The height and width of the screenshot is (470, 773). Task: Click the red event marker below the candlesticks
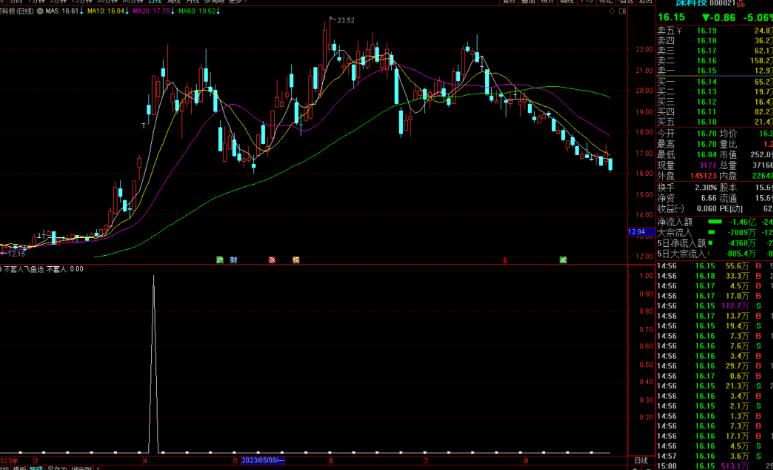tap(272, 259)
